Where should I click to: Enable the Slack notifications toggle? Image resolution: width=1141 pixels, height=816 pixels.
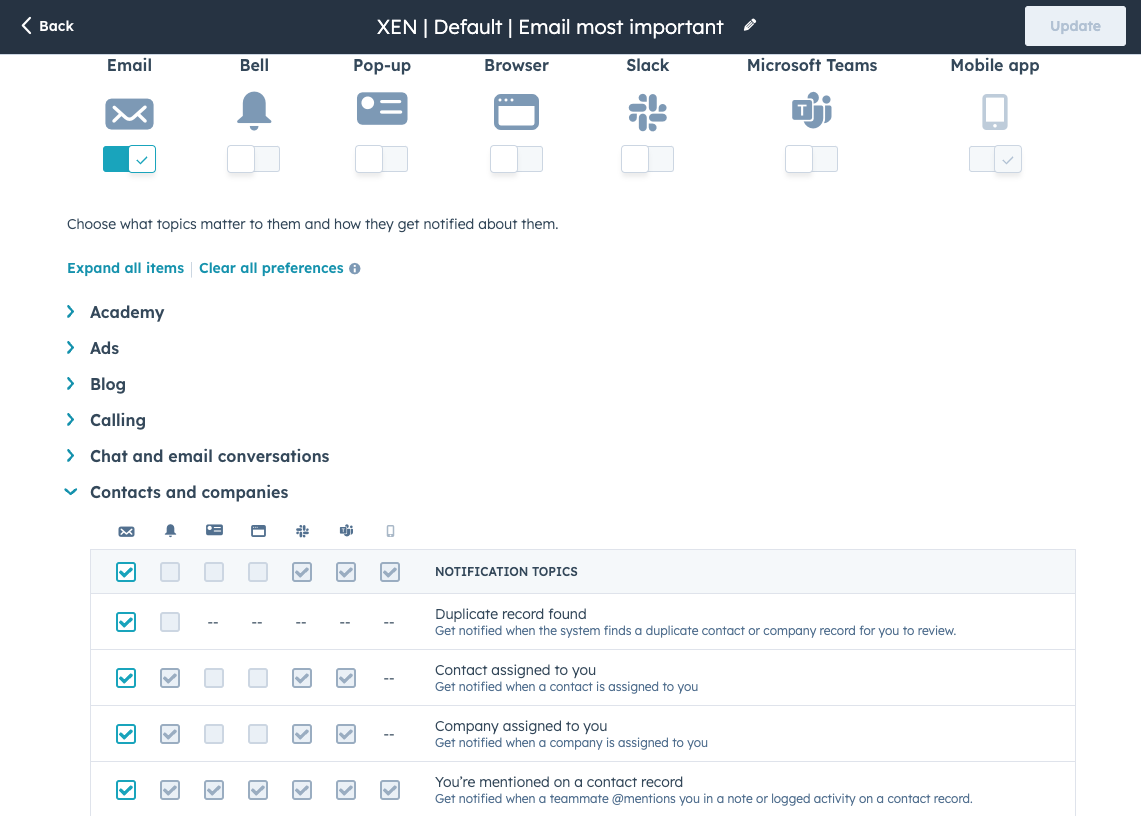[x=647, y=159]
